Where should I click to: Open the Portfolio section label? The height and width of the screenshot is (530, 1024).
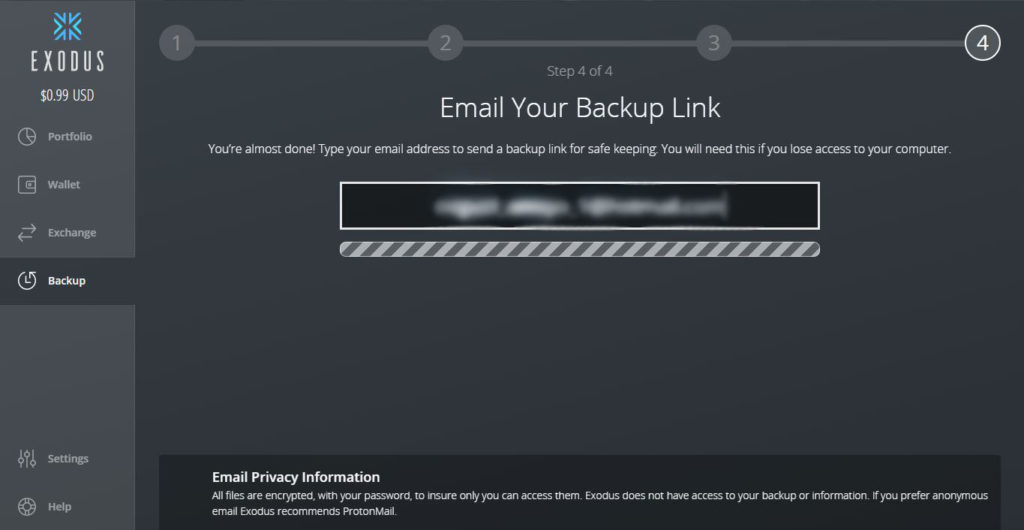click(70, 137)
